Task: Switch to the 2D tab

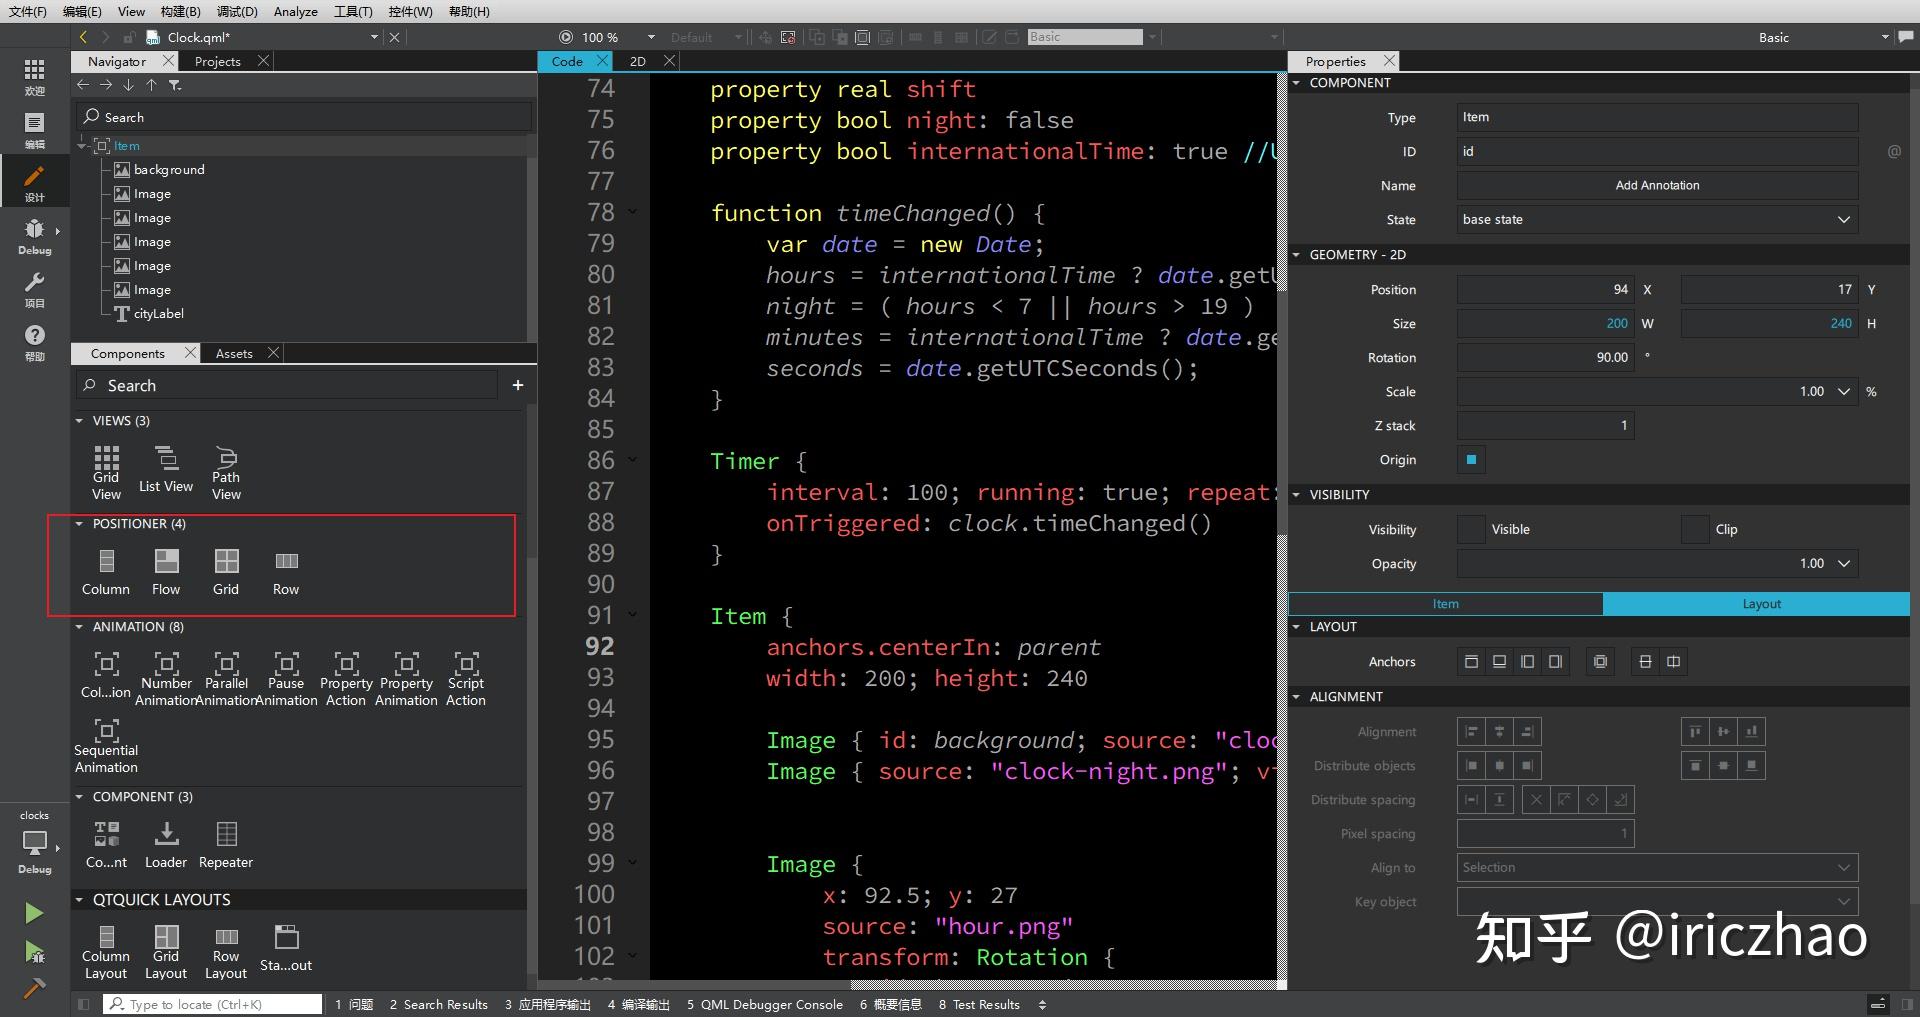Action: [x=638, y=62]
